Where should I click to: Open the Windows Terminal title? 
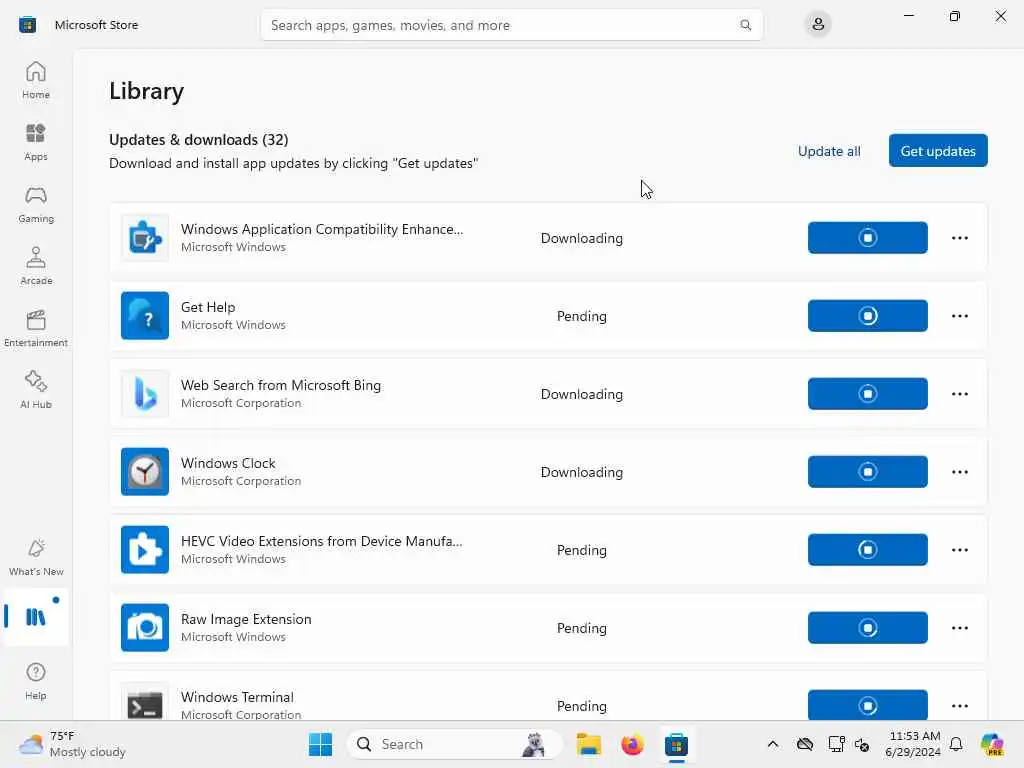pyautogui.click(x=237, y=697)
